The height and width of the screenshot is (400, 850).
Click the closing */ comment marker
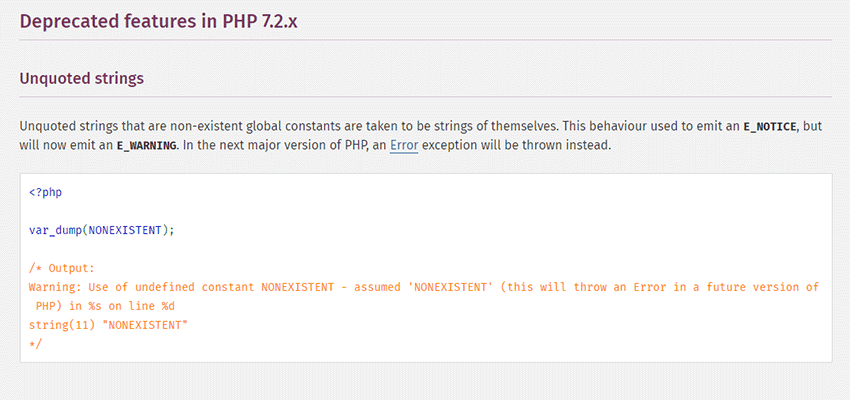tap(36, 344)
